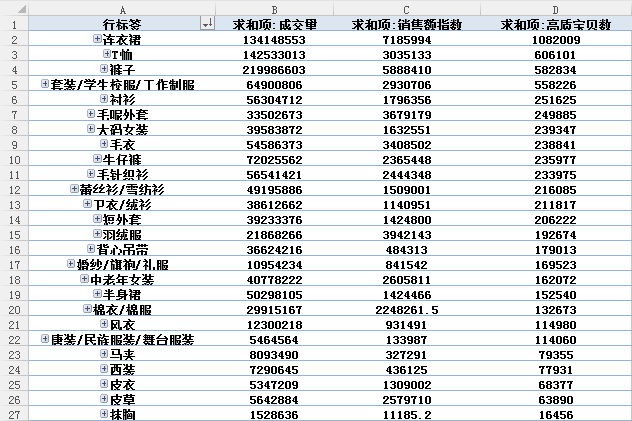The image size is (632, 421).
Task: Expand the 牛仔裤 item
Action: tap(97, 159)
